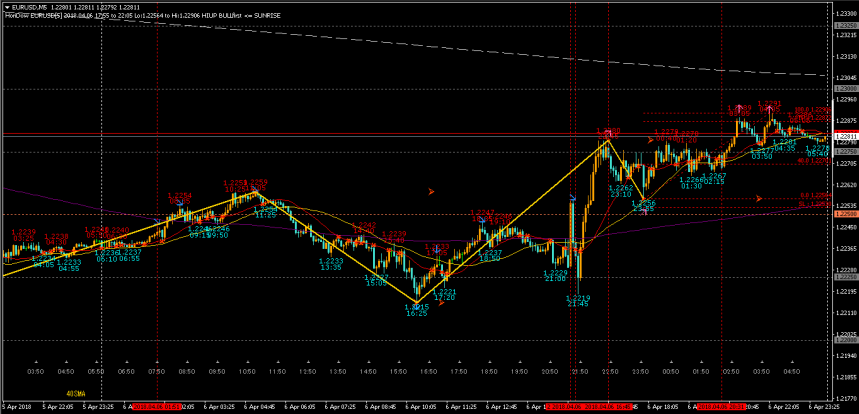Click the 6 Apr 10:05 time axis label

pos(421,407)
